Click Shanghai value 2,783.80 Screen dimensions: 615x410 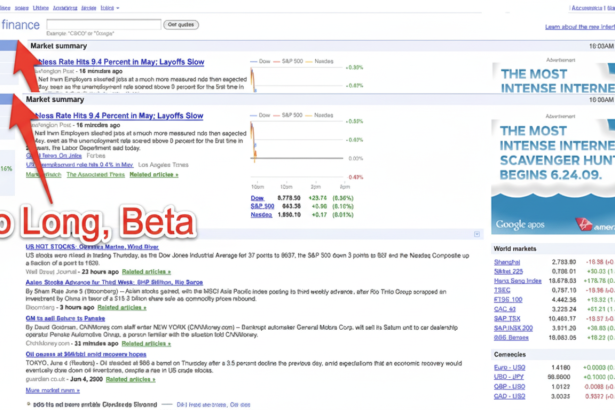[564, 262]
